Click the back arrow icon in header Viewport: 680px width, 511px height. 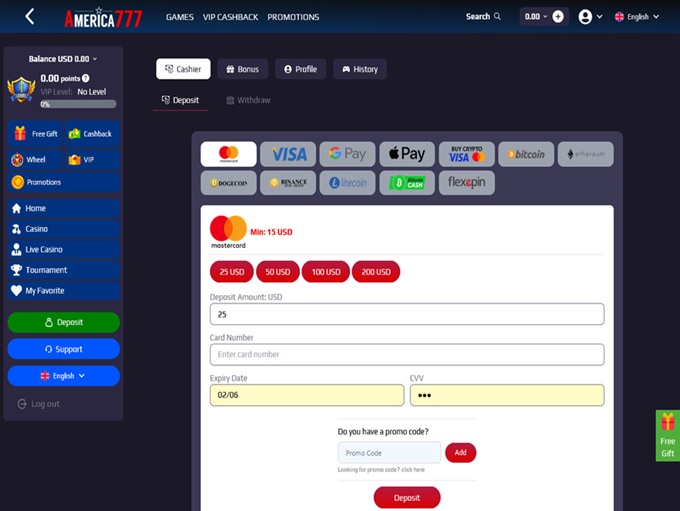(29, 17)
